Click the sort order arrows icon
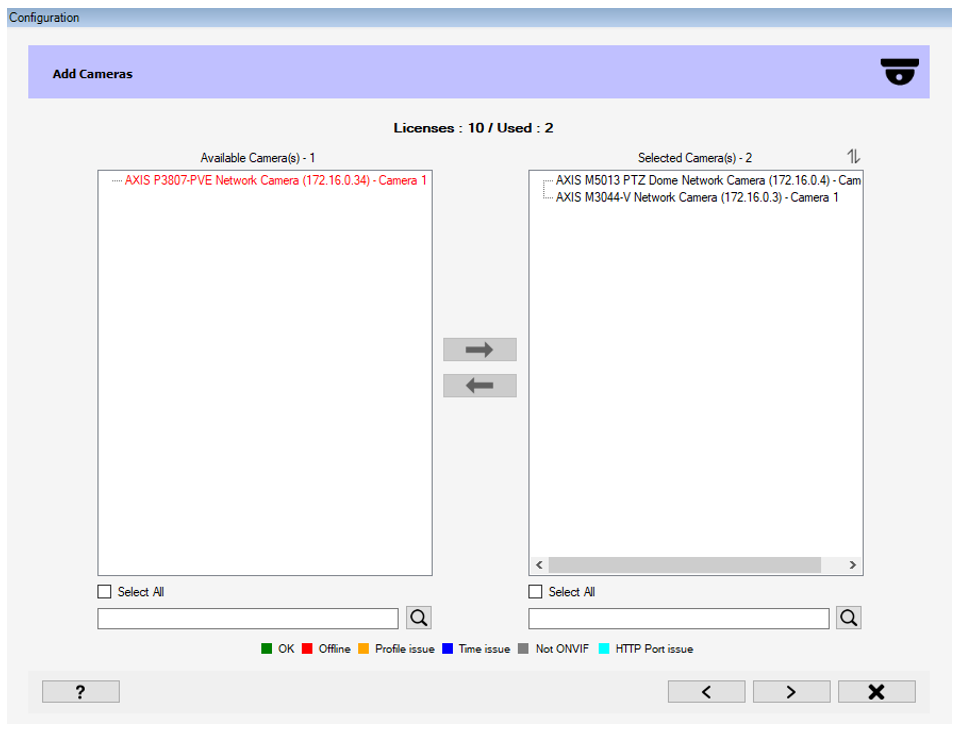959x736 pixels. pos(853,156)
